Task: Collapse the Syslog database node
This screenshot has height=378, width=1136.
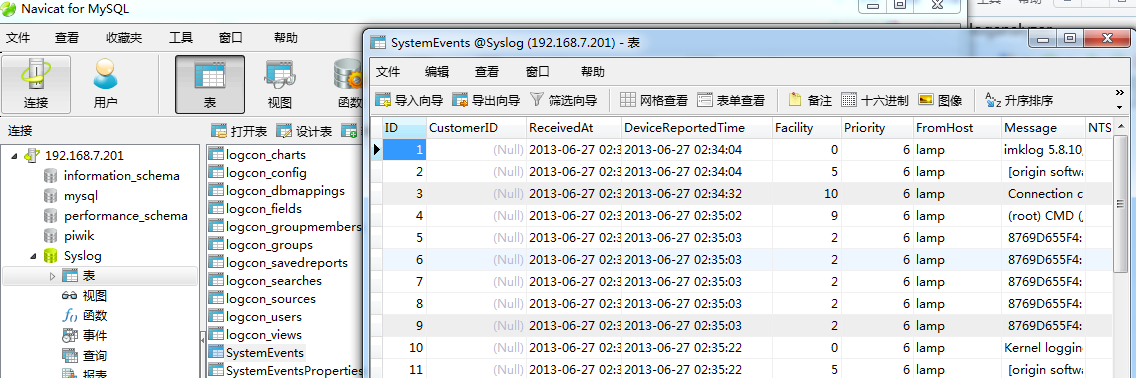Action: [34, 256]
